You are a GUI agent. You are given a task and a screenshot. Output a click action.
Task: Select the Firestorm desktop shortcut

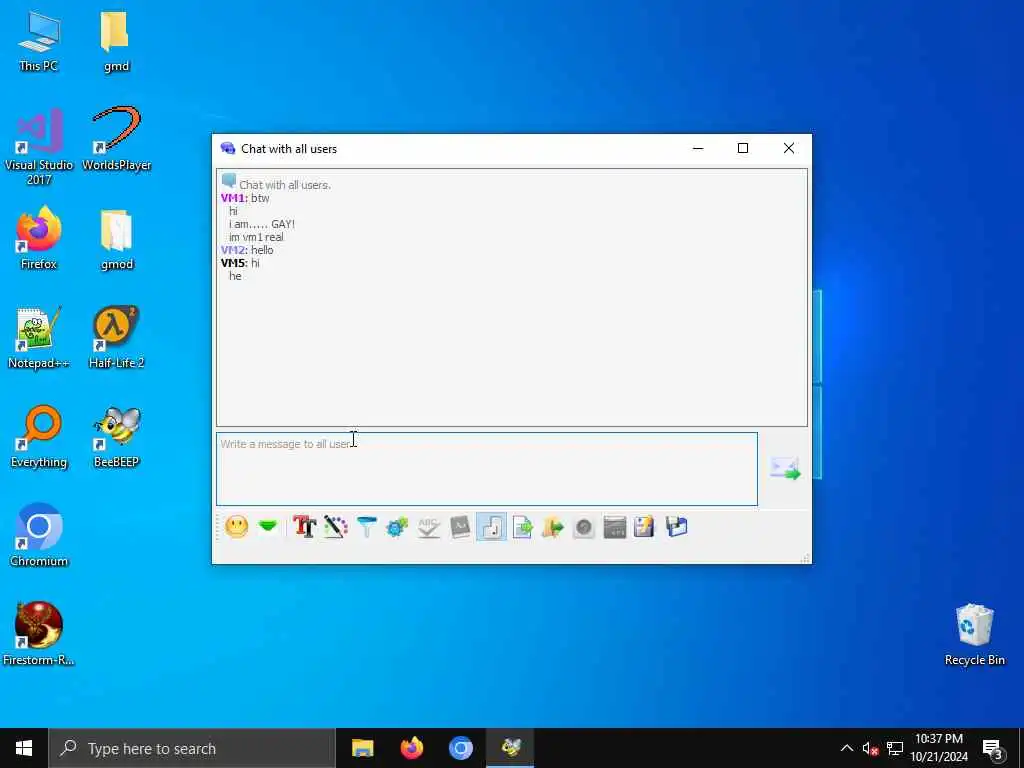click(x=39, y=633)
